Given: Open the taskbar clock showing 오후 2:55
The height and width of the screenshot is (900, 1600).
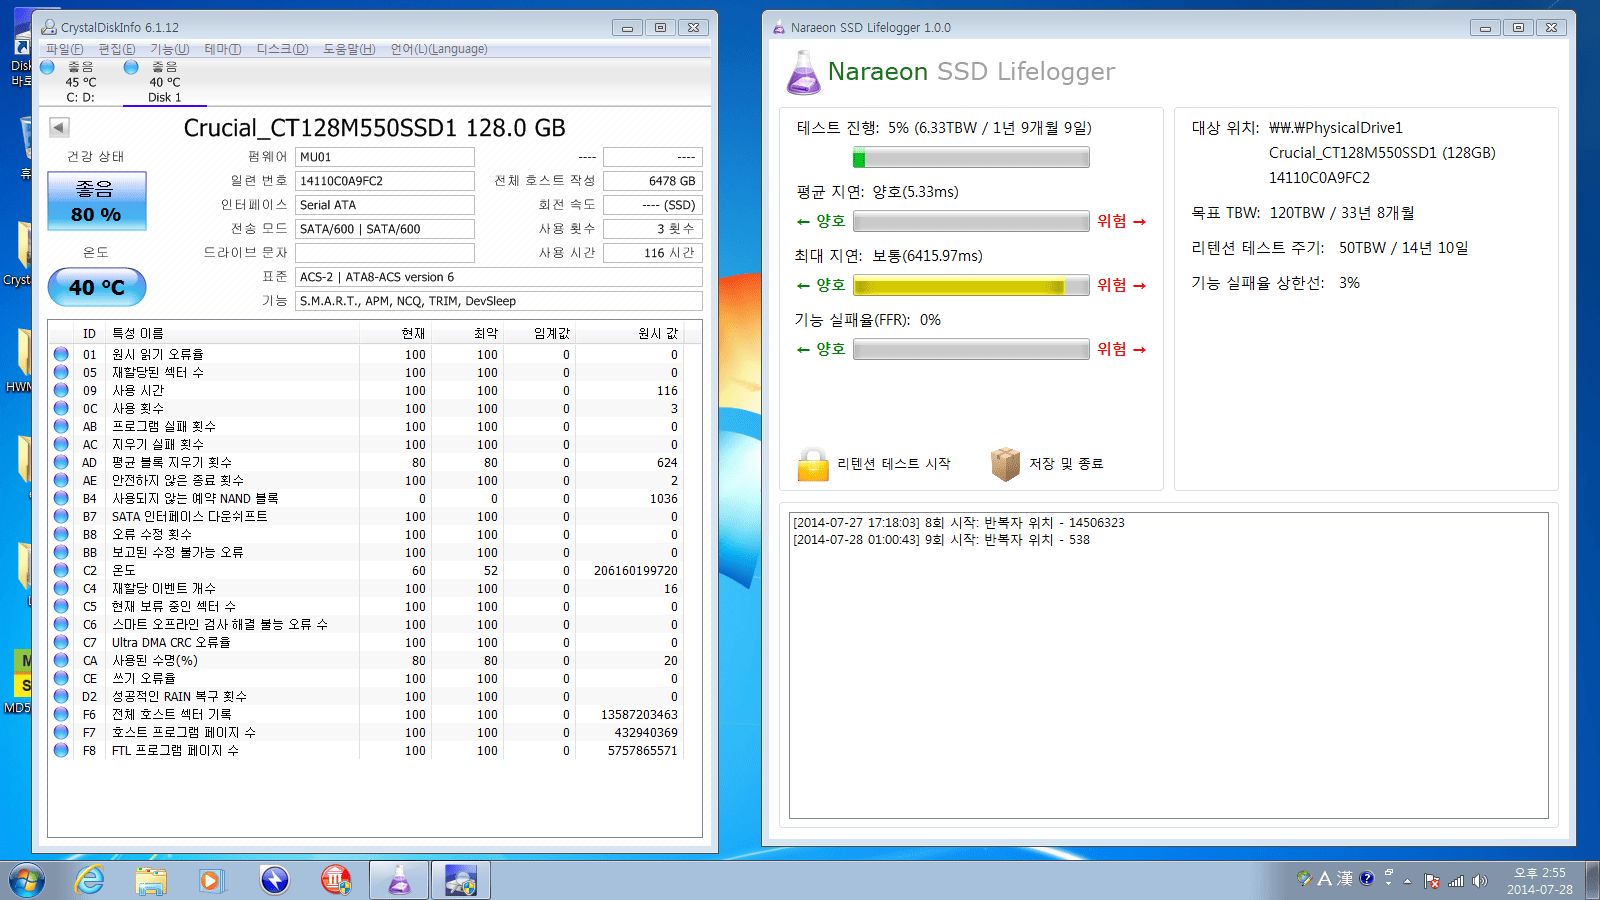Looking at the screenshot, I should [x=1540, y=881].
